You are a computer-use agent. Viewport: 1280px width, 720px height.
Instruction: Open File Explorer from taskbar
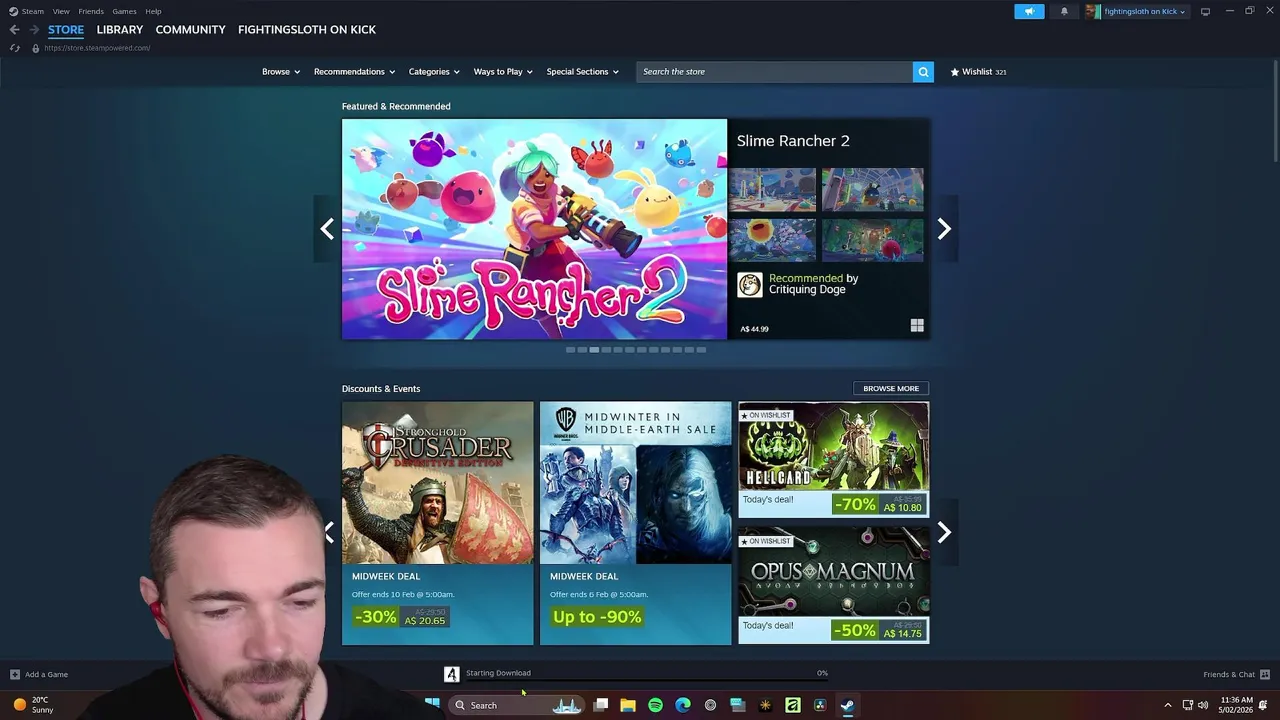pos(628,705)
